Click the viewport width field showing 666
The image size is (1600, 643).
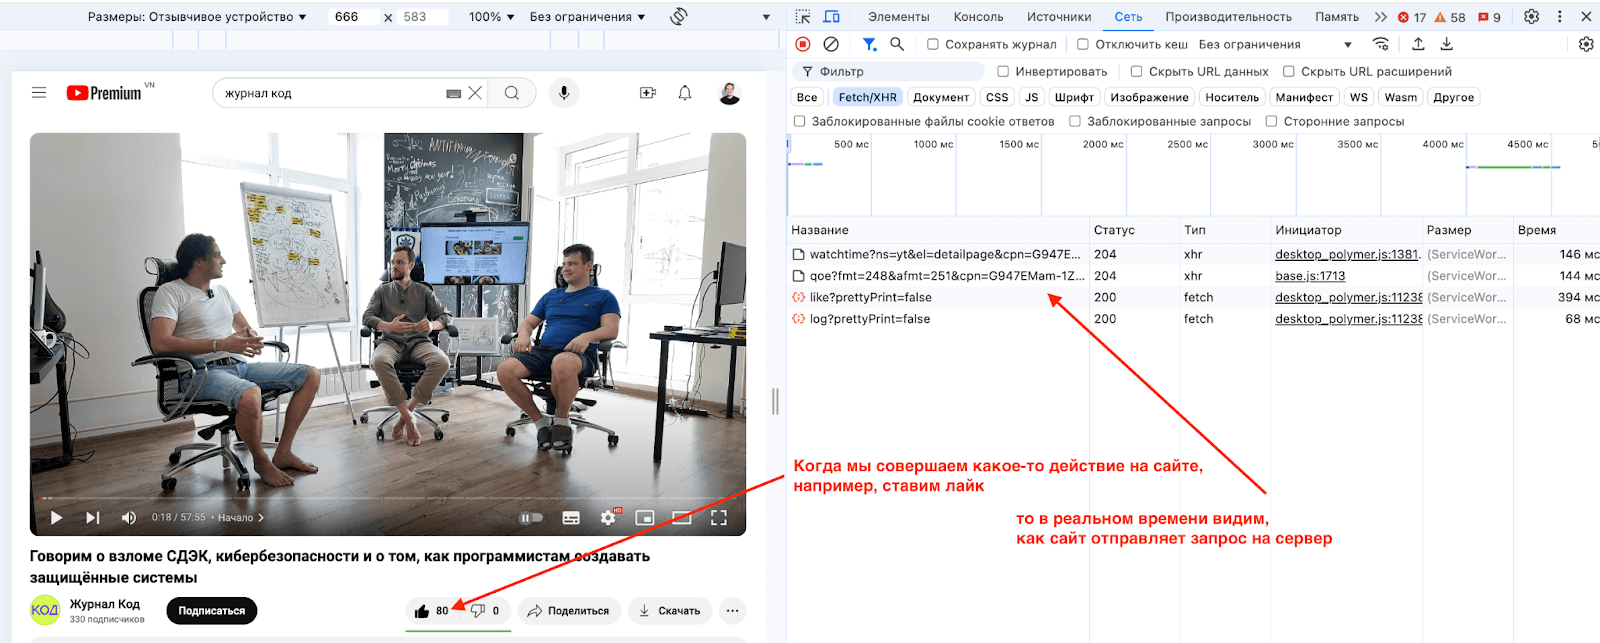point(353,17)
